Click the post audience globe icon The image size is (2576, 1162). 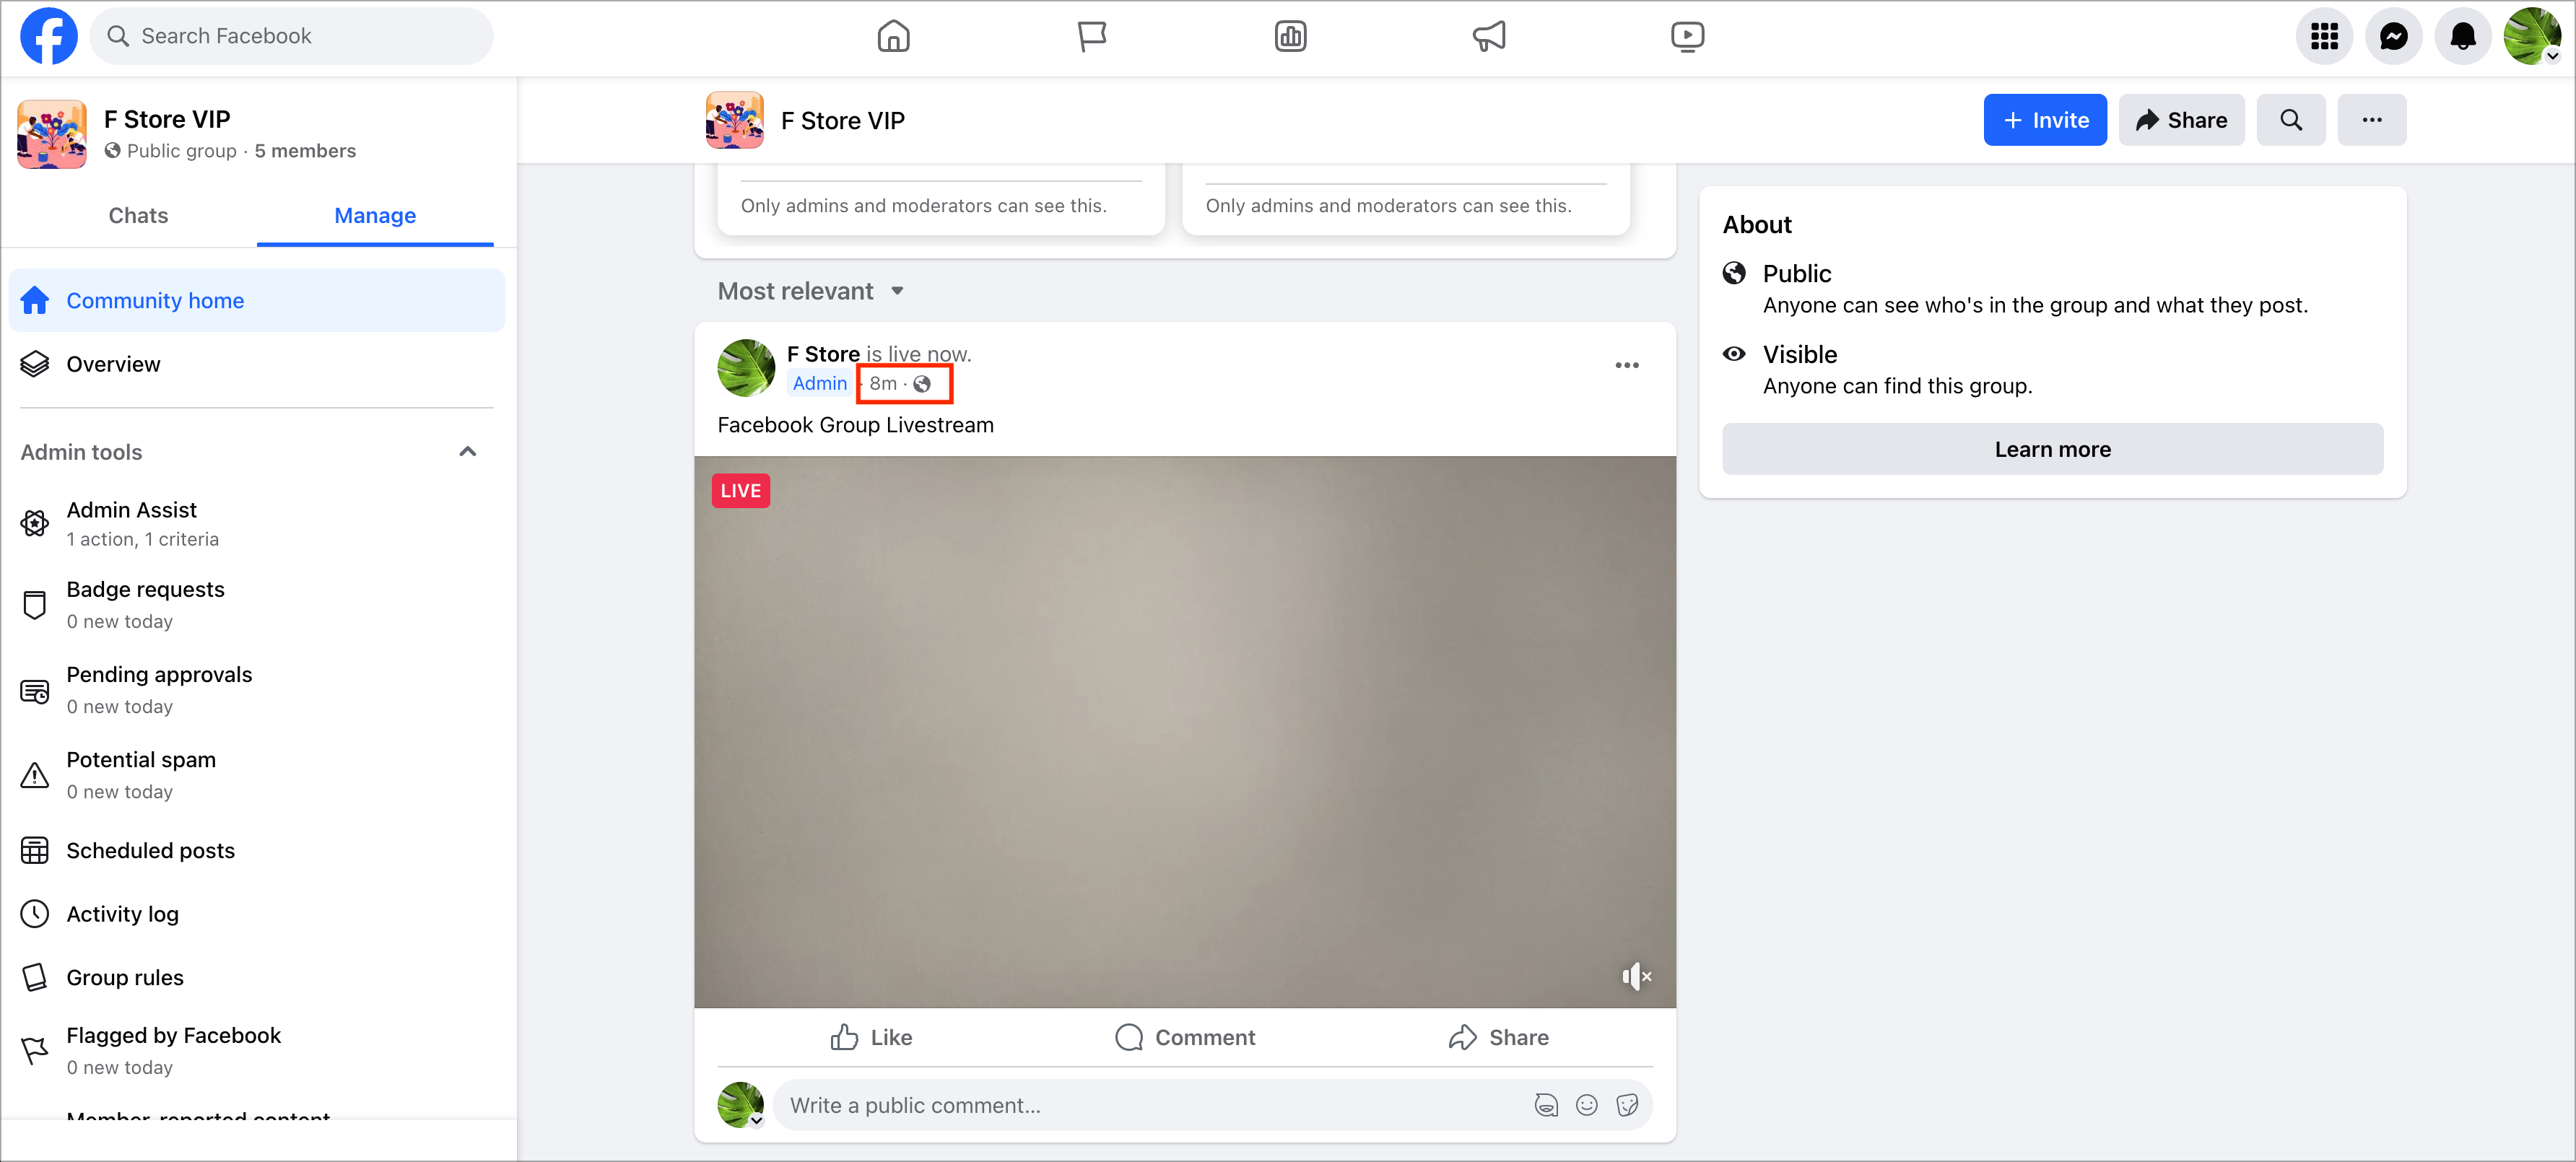click(922, 384)
